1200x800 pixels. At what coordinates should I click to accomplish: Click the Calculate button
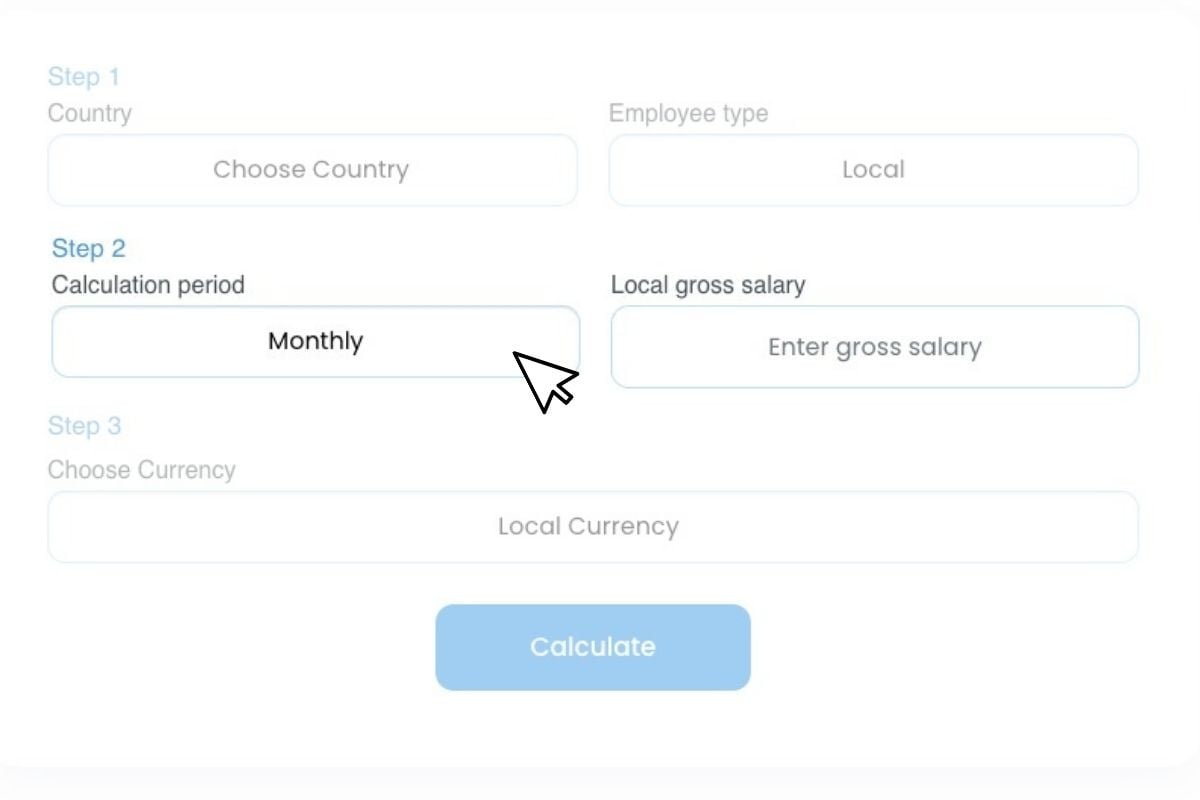[592, 646]
